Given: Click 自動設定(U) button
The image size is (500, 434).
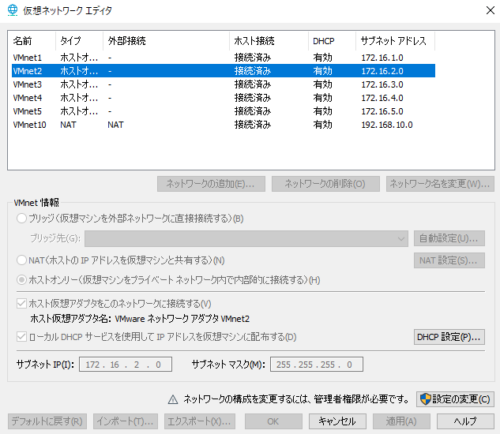Looking at the screenshot, I should click(449, 238).
